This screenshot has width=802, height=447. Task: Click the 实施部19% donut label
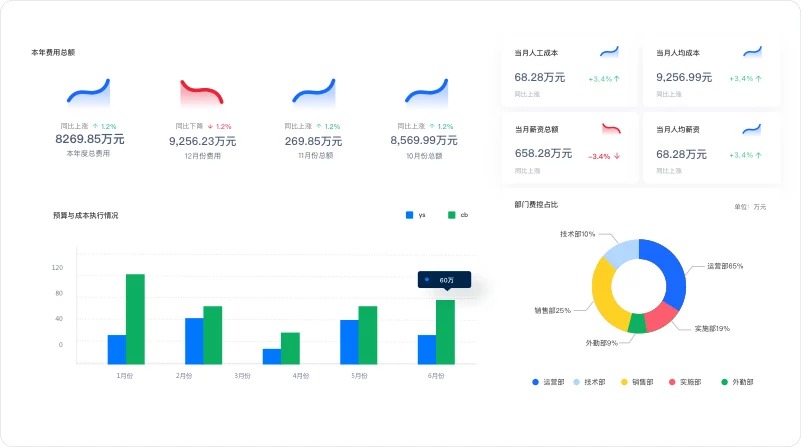712,328
